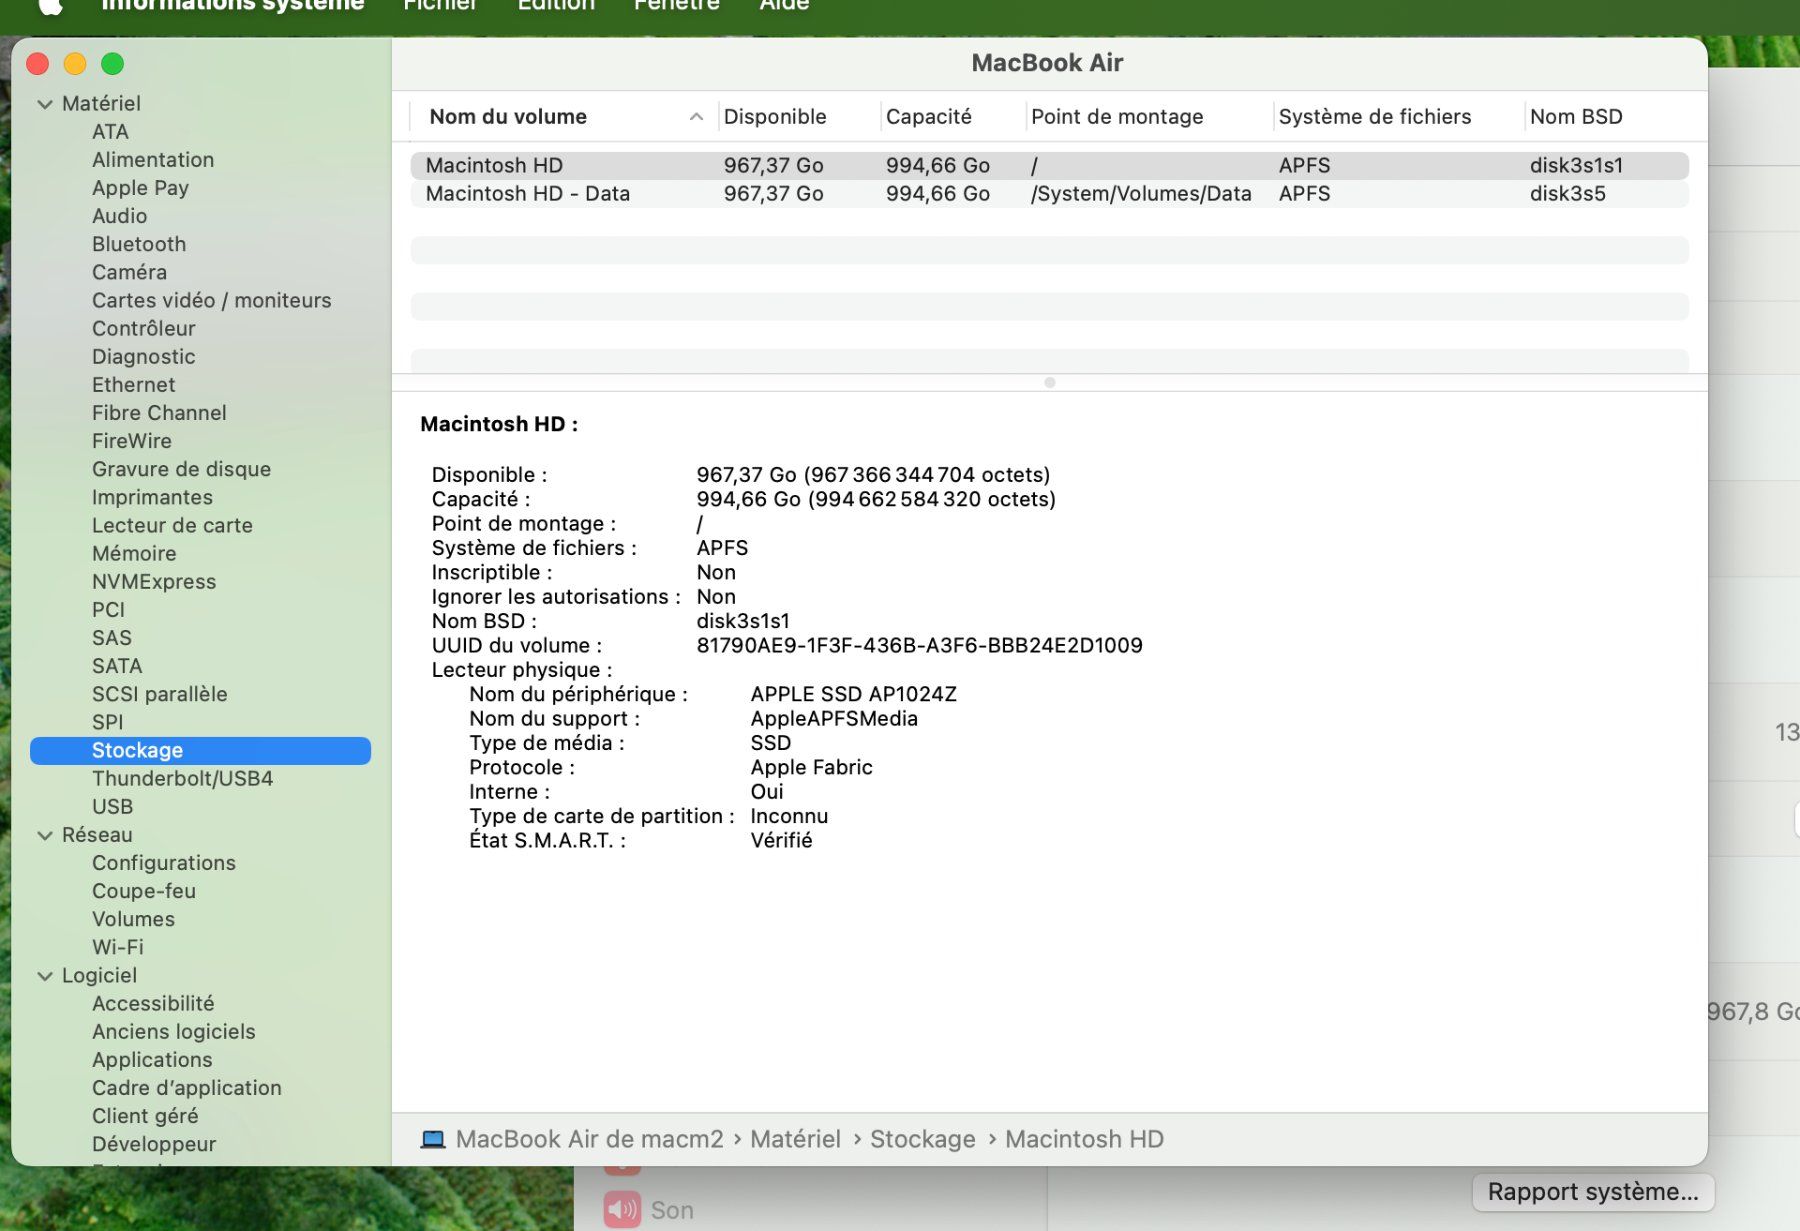Select SATA in the sidebar

[117, 666]
